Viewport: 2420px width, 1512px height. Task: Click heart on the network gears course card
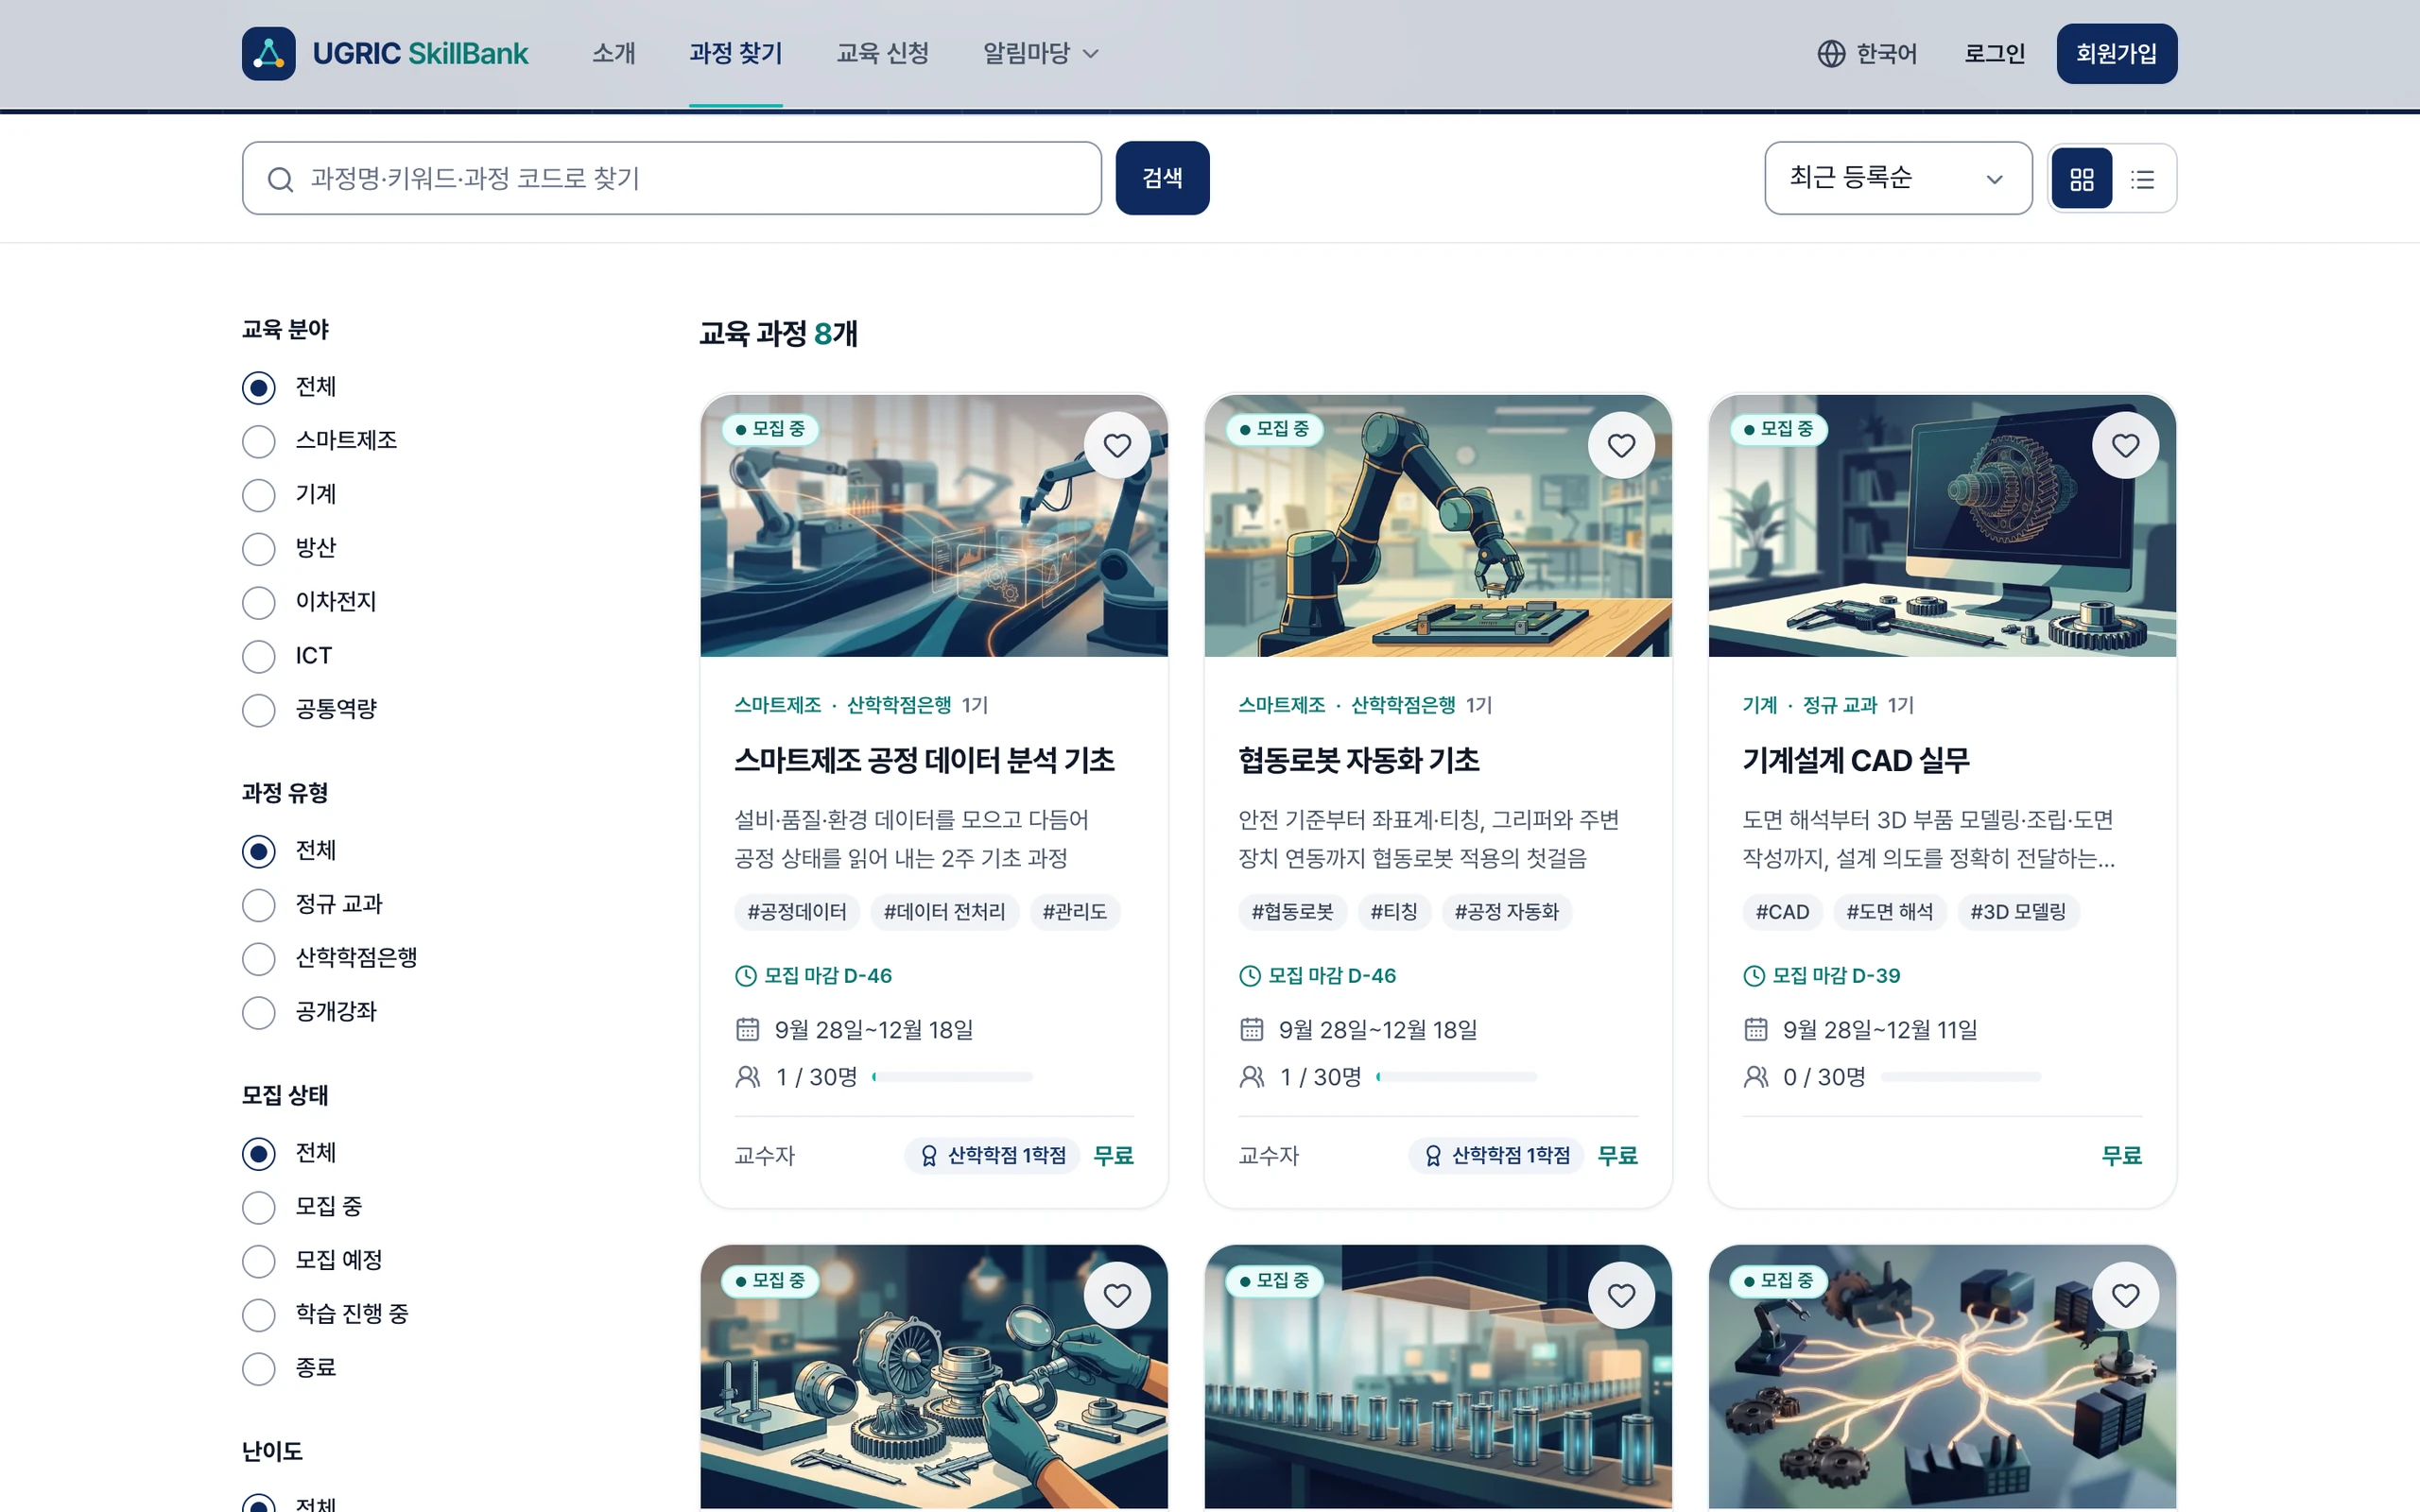coord(2125,1295)
